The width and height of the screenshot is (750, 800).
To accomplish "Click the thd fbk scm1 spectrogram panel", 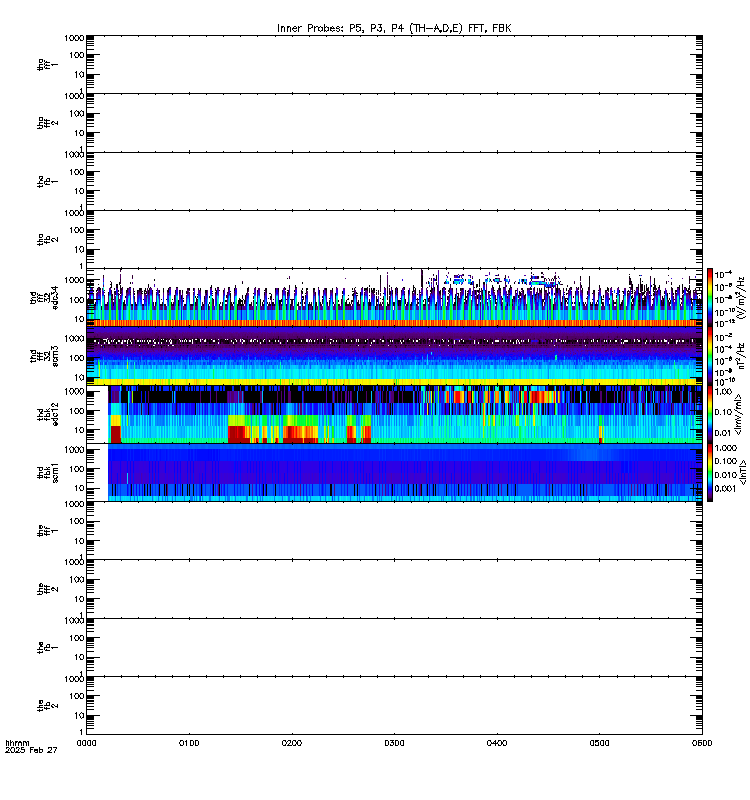I will pyautogui.click(x=394, y=472).
